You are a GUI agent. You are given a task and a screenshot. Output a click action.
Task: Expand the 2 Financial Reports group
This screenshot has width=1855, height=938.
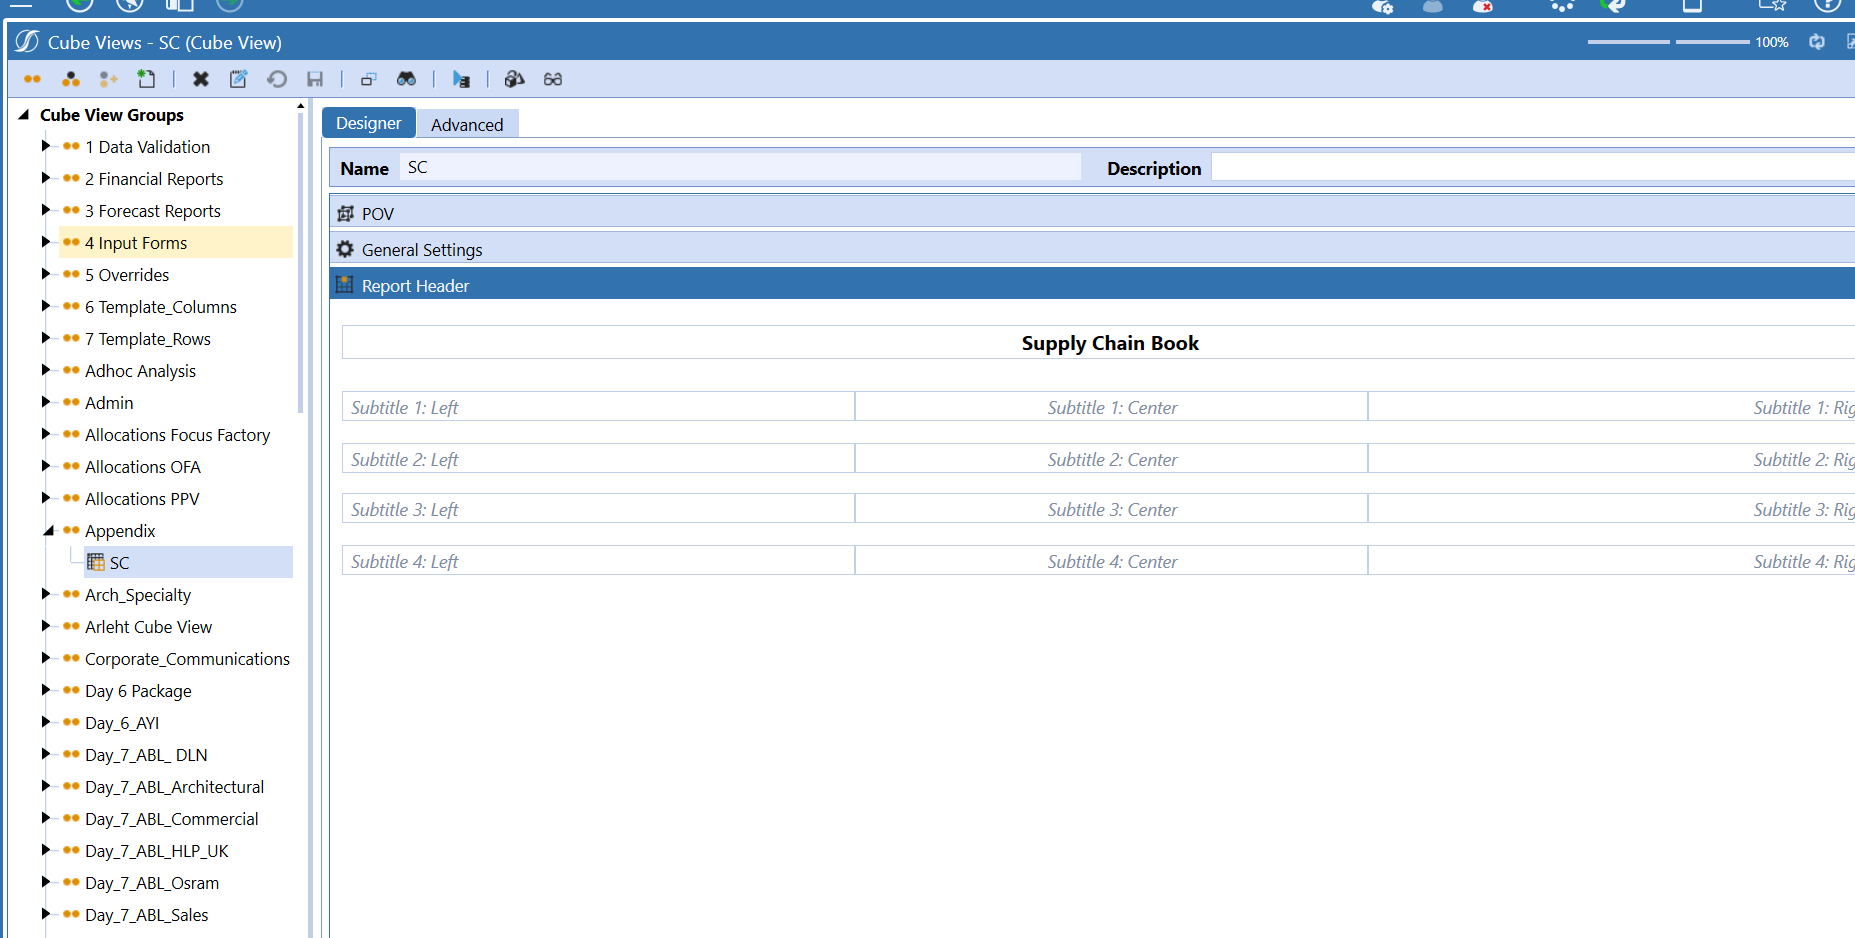45,179
